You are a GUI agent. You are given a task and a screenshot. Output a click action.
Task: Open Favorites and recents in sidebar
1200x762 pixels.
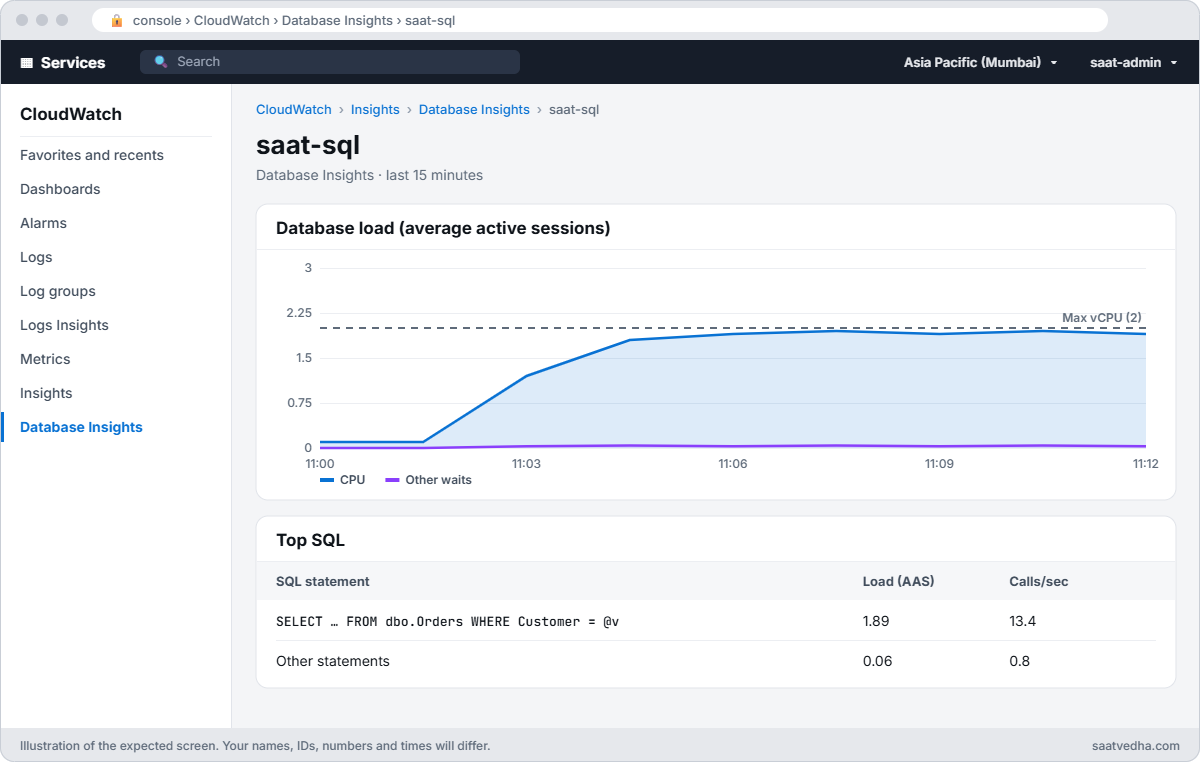pyautogui.click(x=92, y=155)
